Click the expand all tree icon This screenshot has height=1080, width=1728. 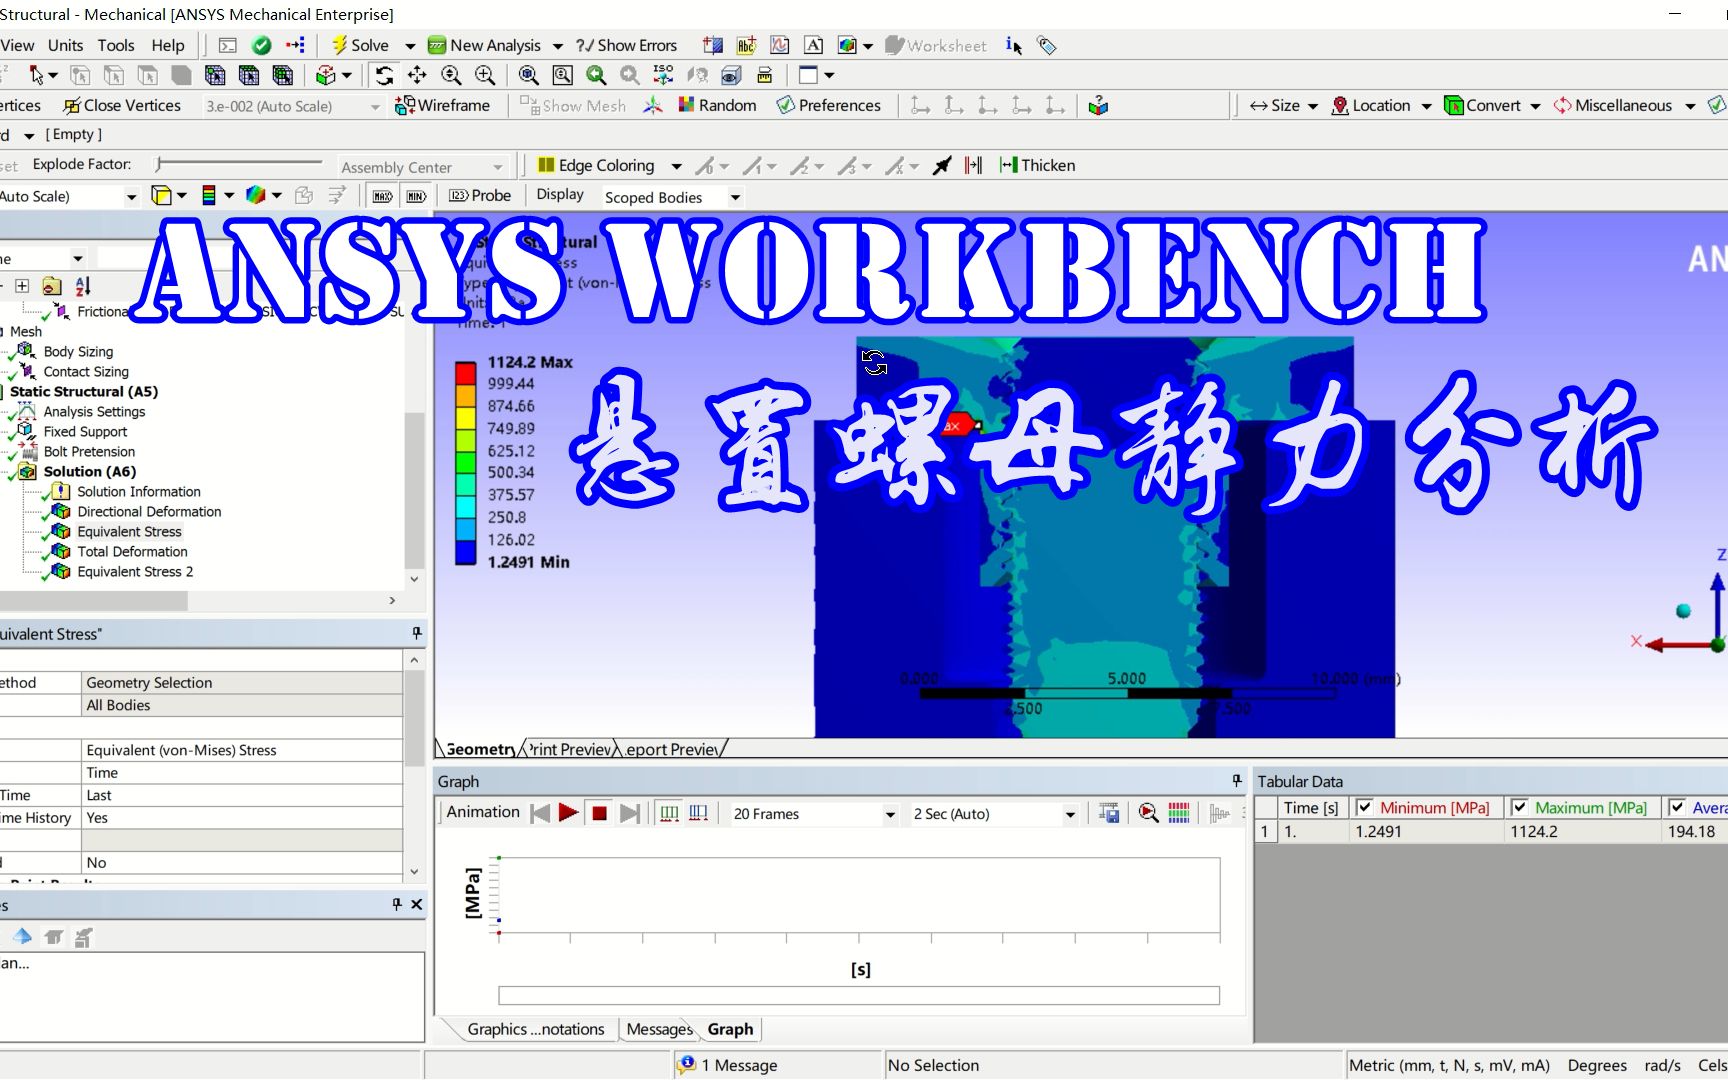[22, 286]
